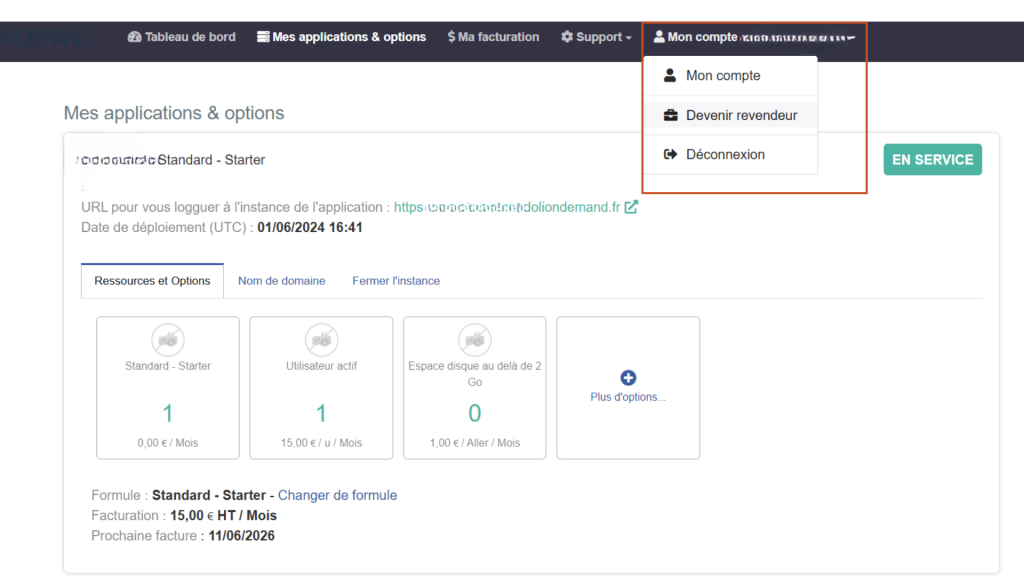Click the 15,00 € / u / Mois price
This screenshot has height=576, width=1024.
coord(321,443)
